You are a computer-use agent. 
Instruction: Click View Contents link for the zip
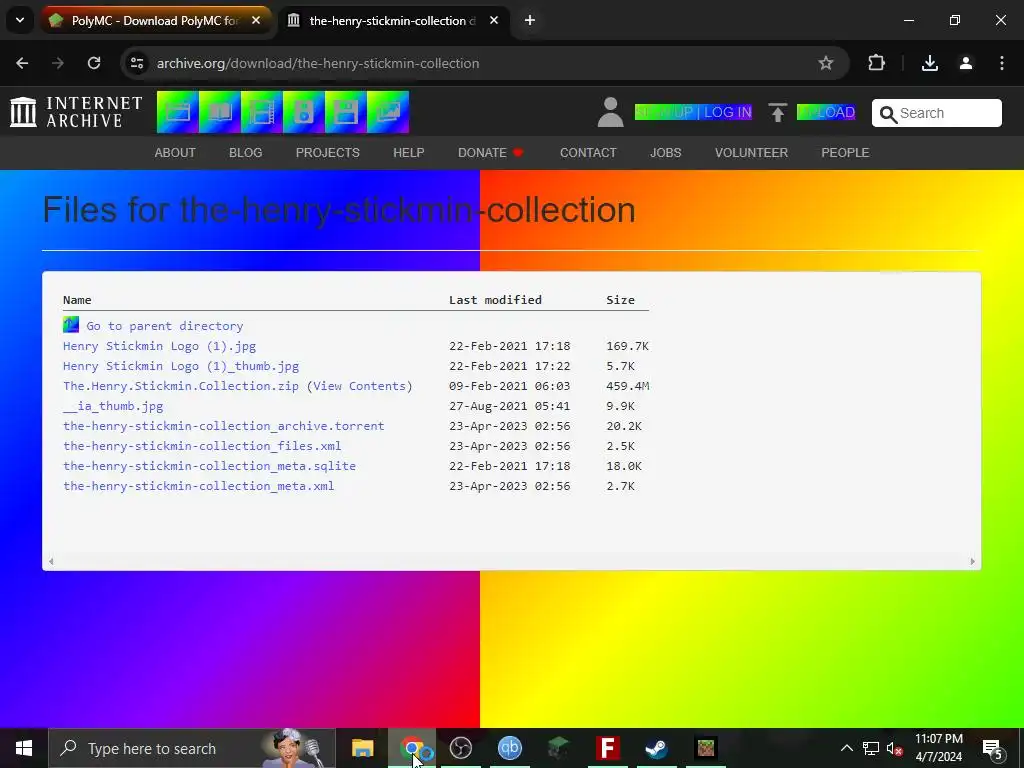359,386
